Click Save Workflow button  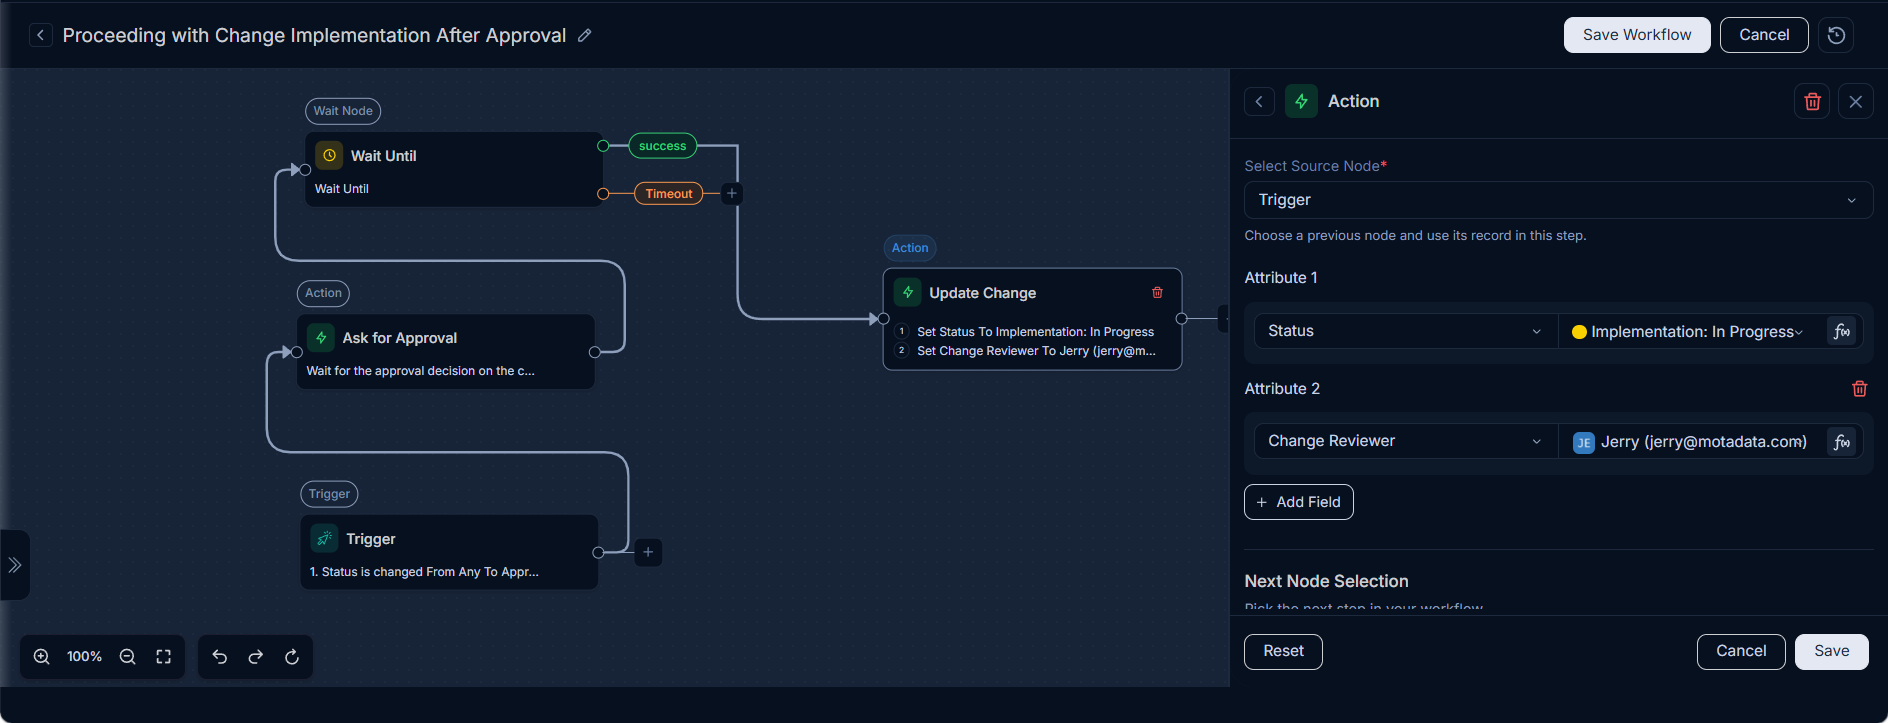pyautogui.click(x=1637, y=35)
